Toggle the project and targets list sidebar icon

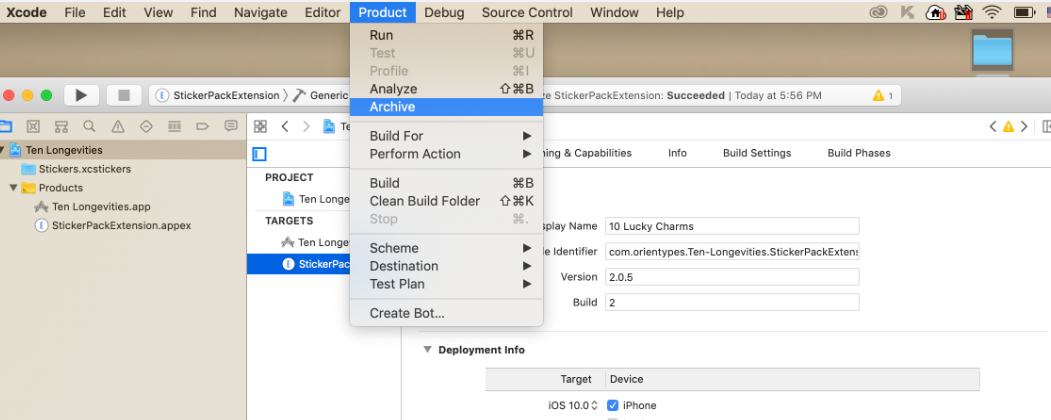259,154
